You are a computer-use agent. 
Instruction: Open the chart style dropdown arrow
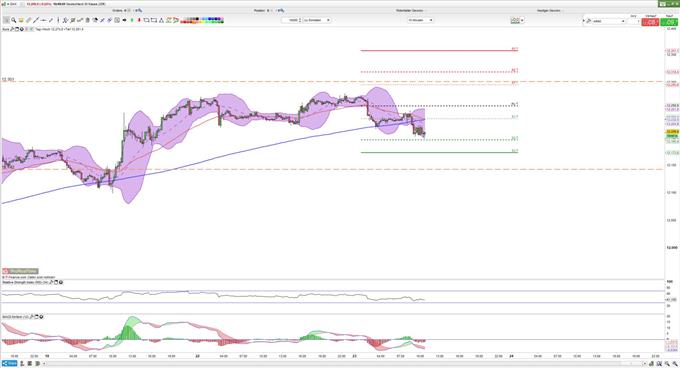[x=522, y=20]
